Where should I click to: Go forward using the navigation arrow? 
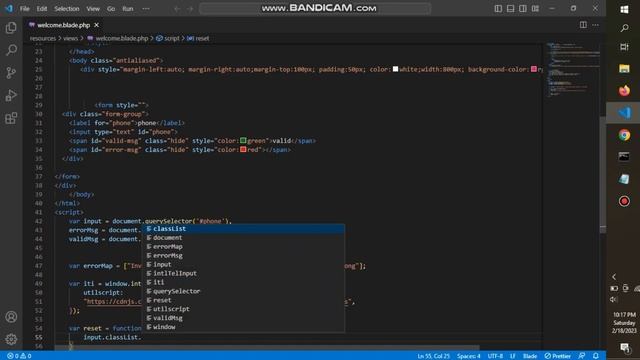pyautogui.click(x=190, y=9)
